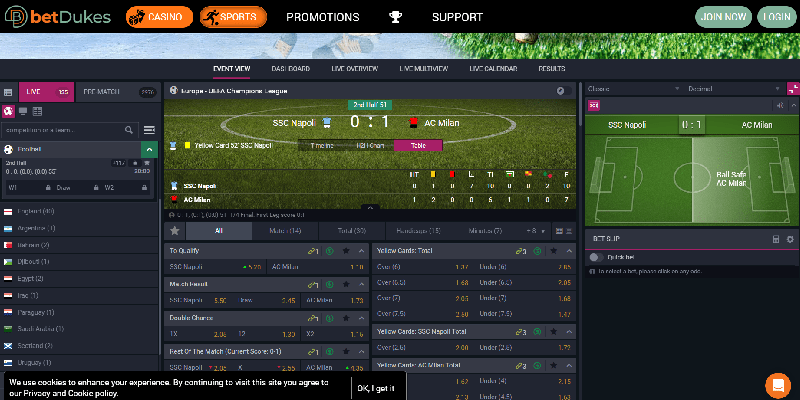Open the bet slip calculator icon
The height and width of the screenshot is (400, 800).
pos(776,239)
